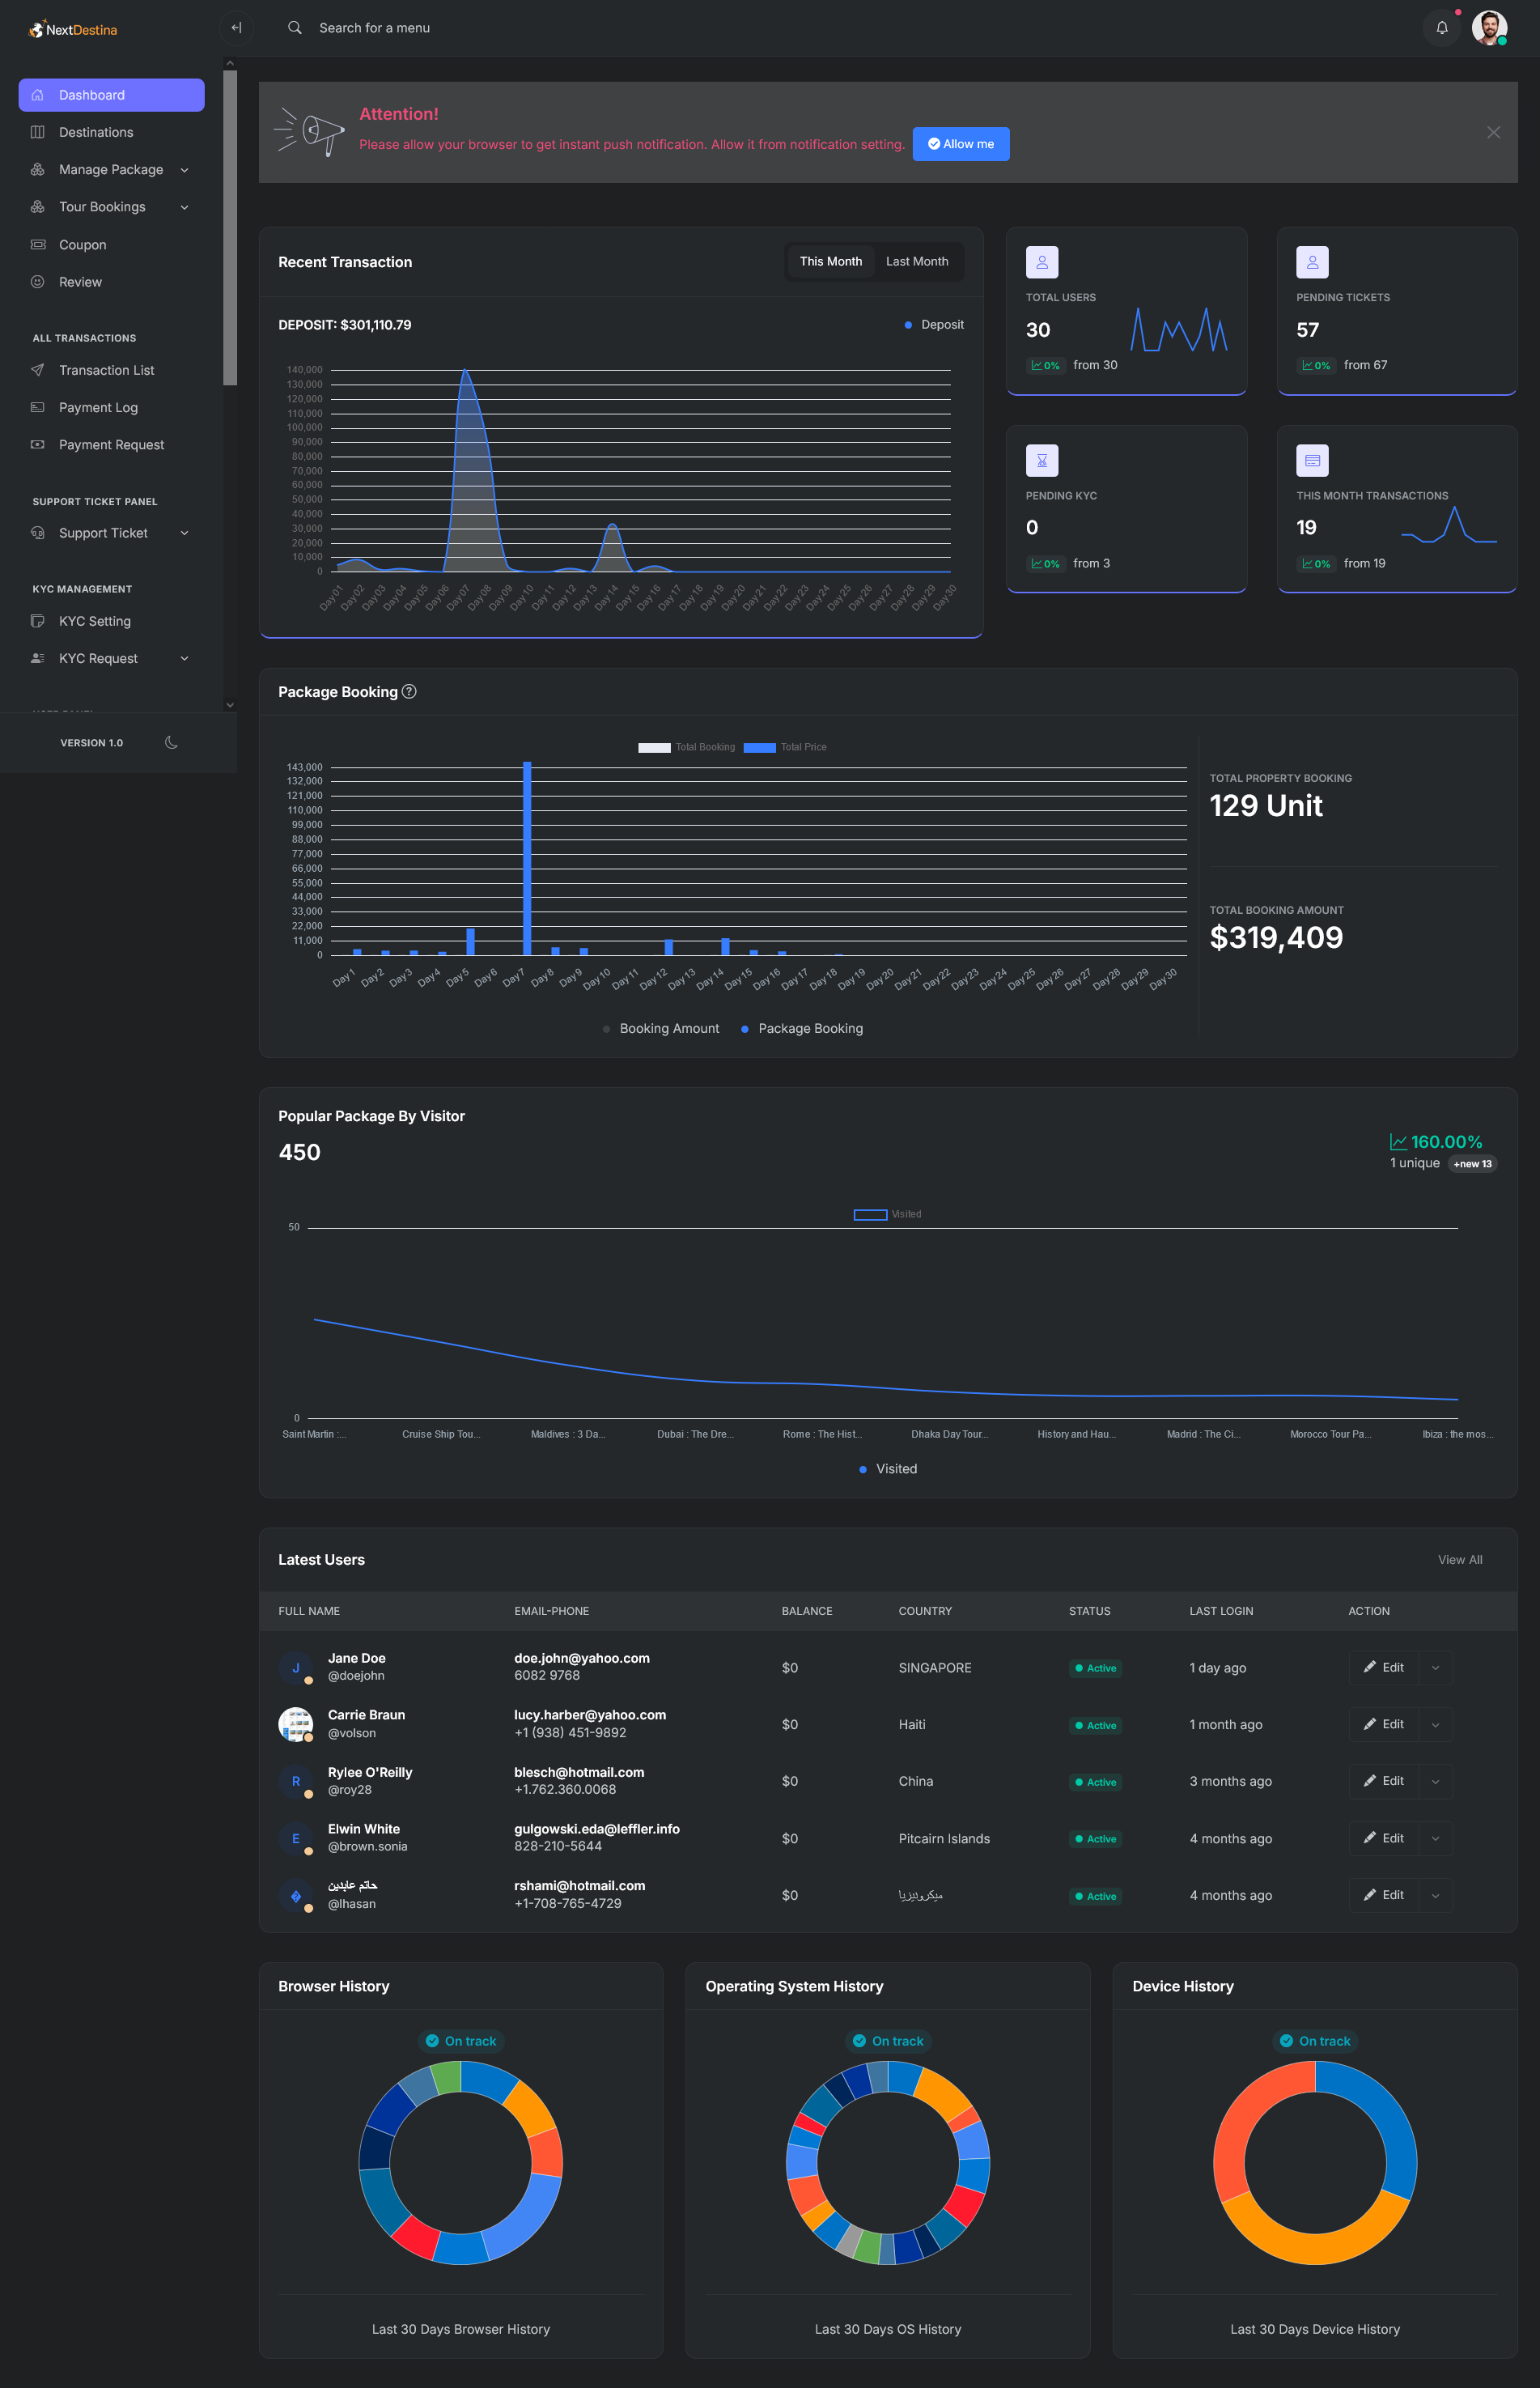
Task: Click This Month Transactions card icon
Action: [1312, 460]
